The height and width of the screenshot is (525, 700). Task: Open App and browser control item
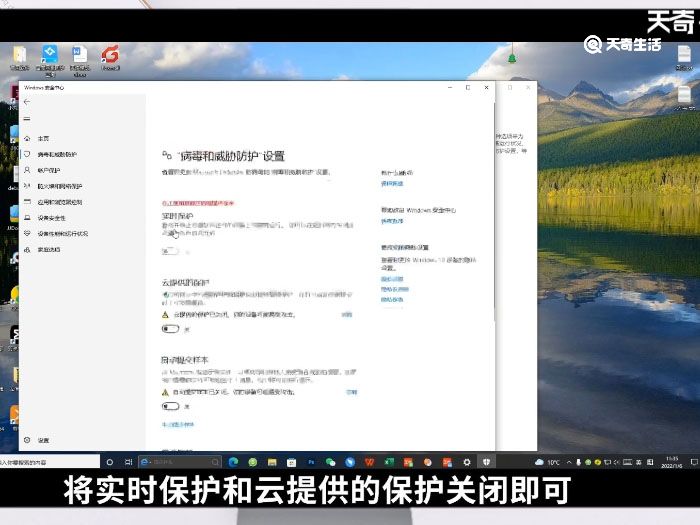point(60,202)
